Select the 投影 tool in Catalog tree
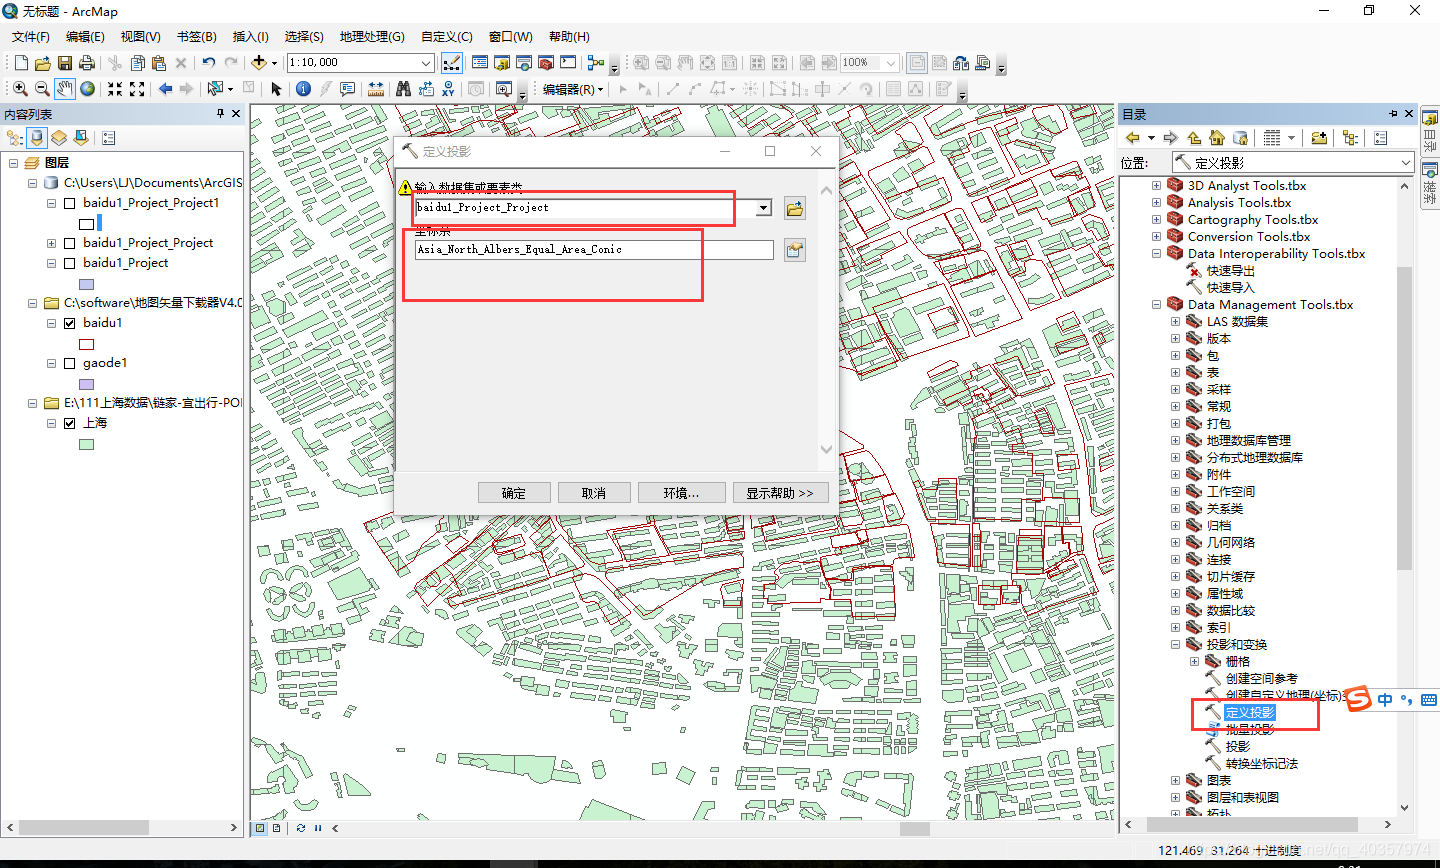 1238,747
